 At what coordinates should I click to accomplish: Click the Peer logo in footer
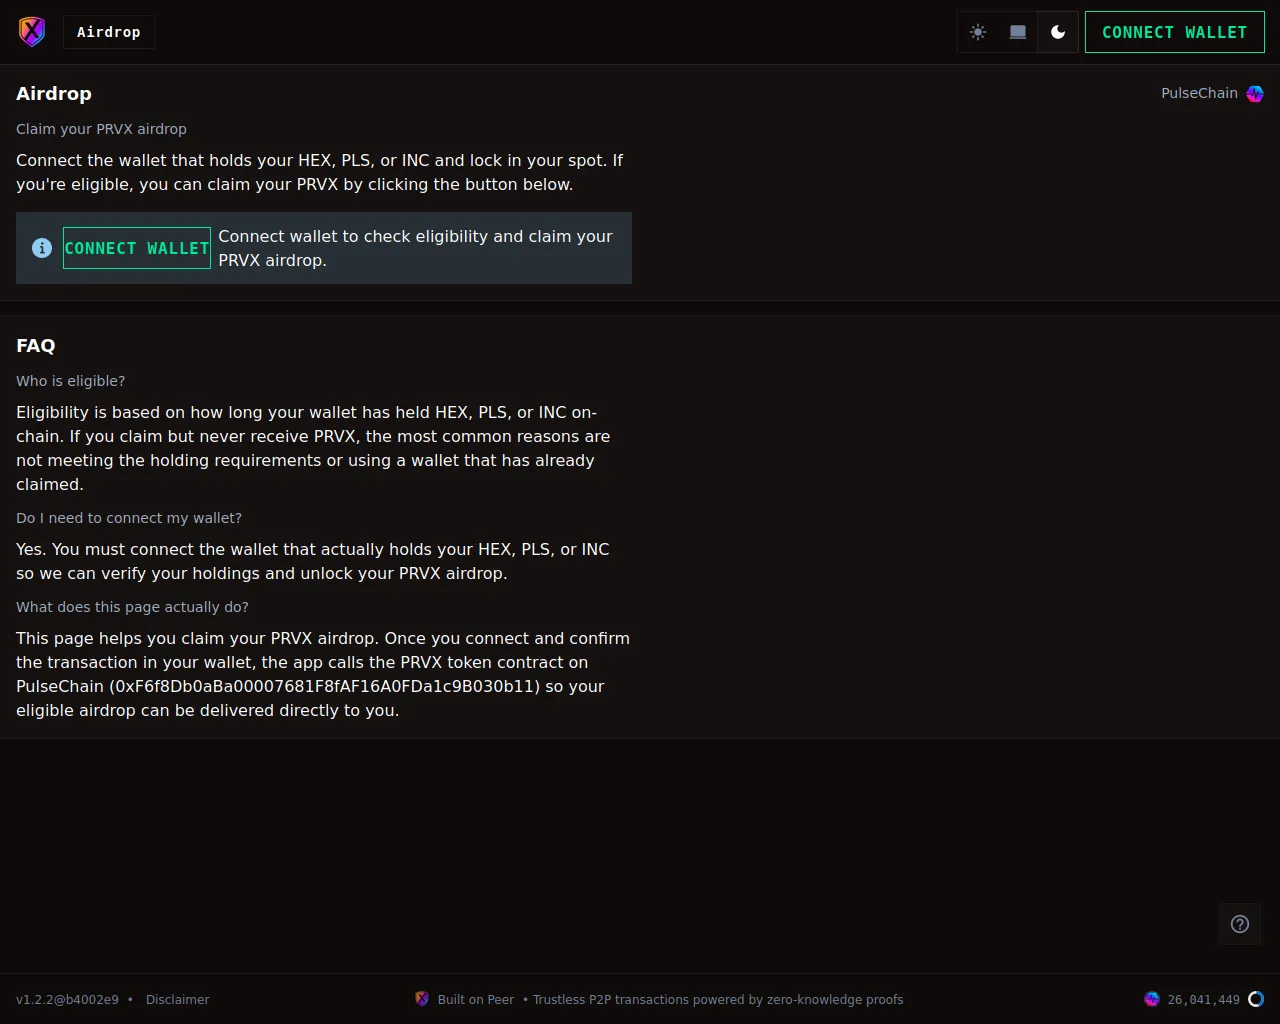click(422, 999)
